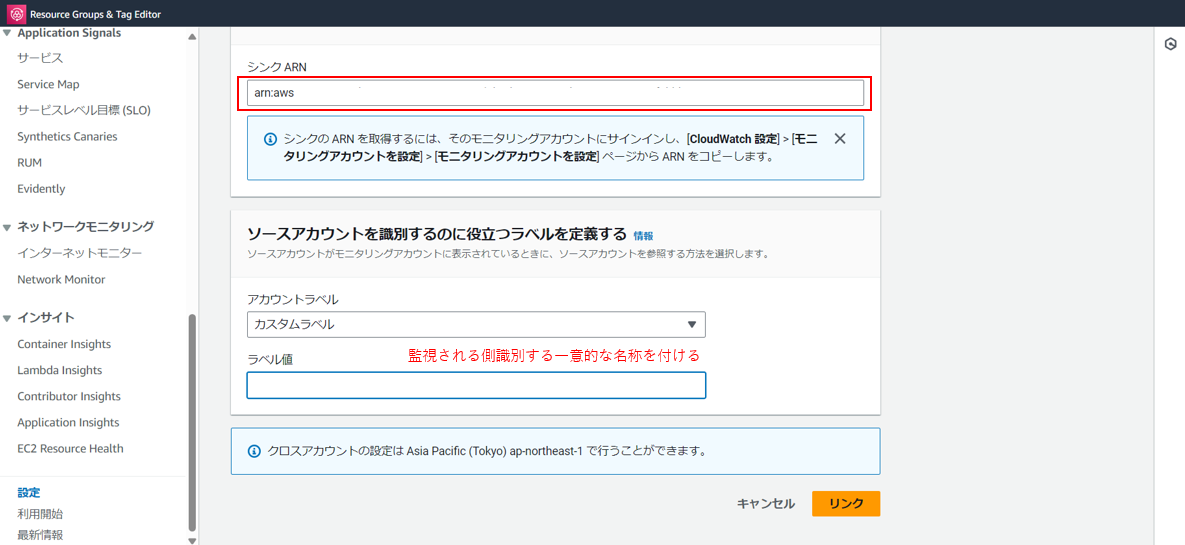Open Container Insights in sidebar
The image size is (1185, 545).
tap(64, 344)
